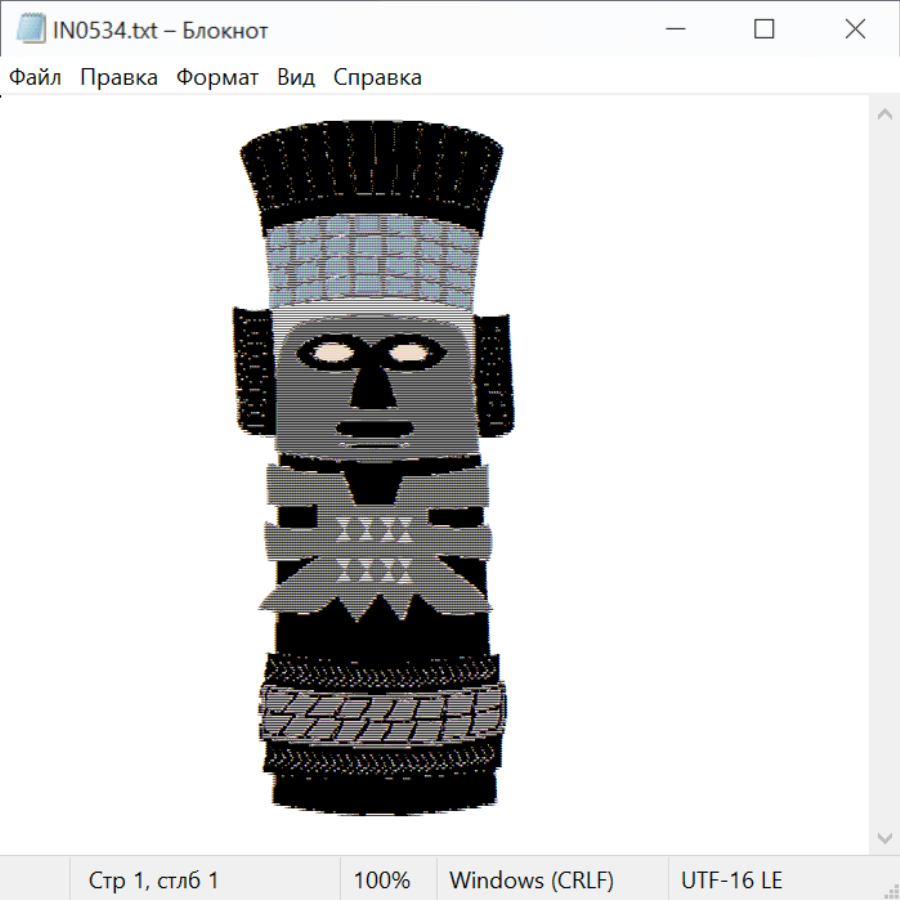Open the Вид menu
This screenshot has height=900, width=900.
296,78
